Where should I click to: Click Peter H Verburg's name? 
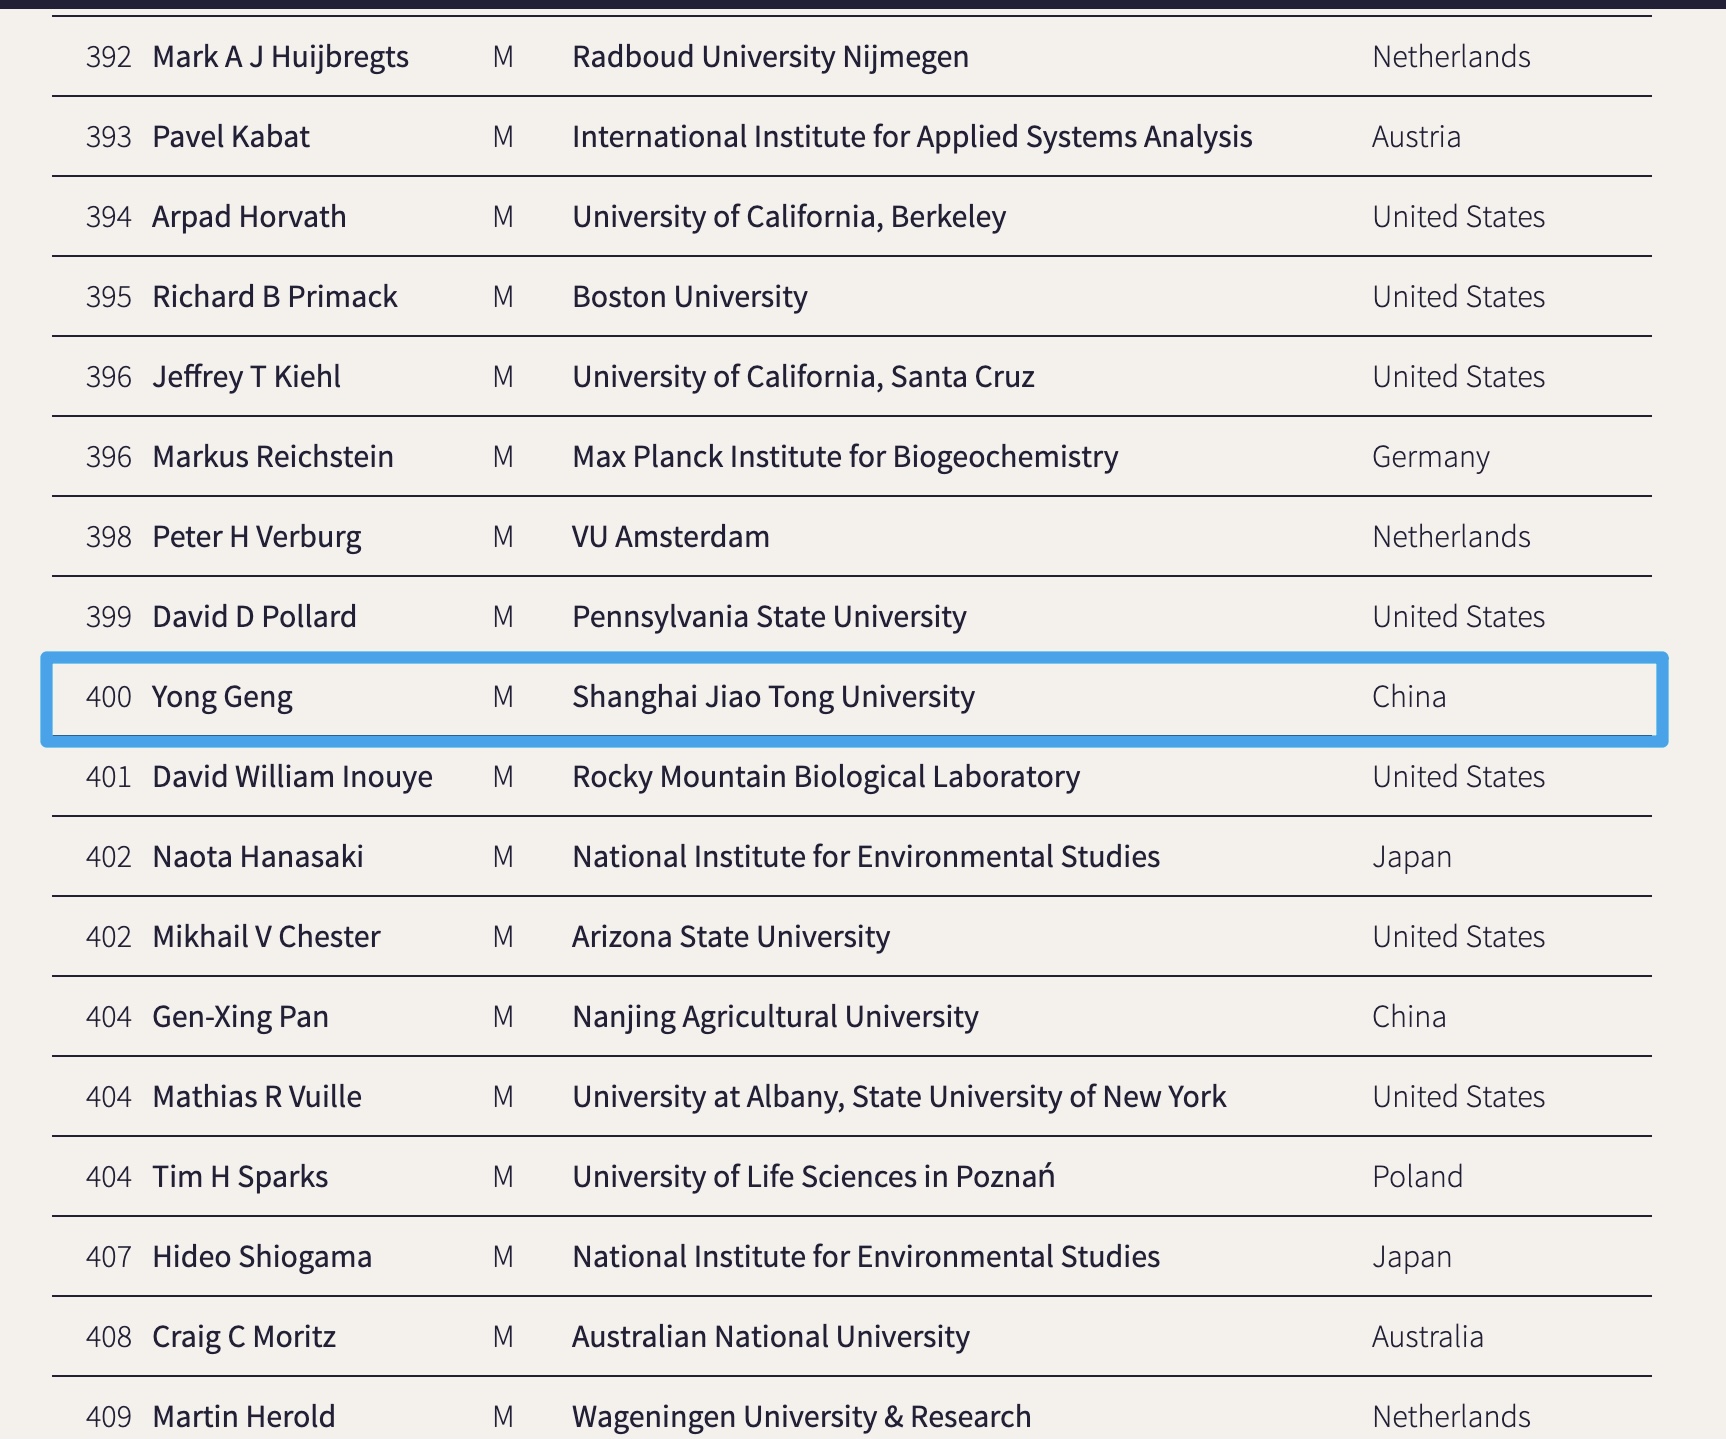pos(256,537)
